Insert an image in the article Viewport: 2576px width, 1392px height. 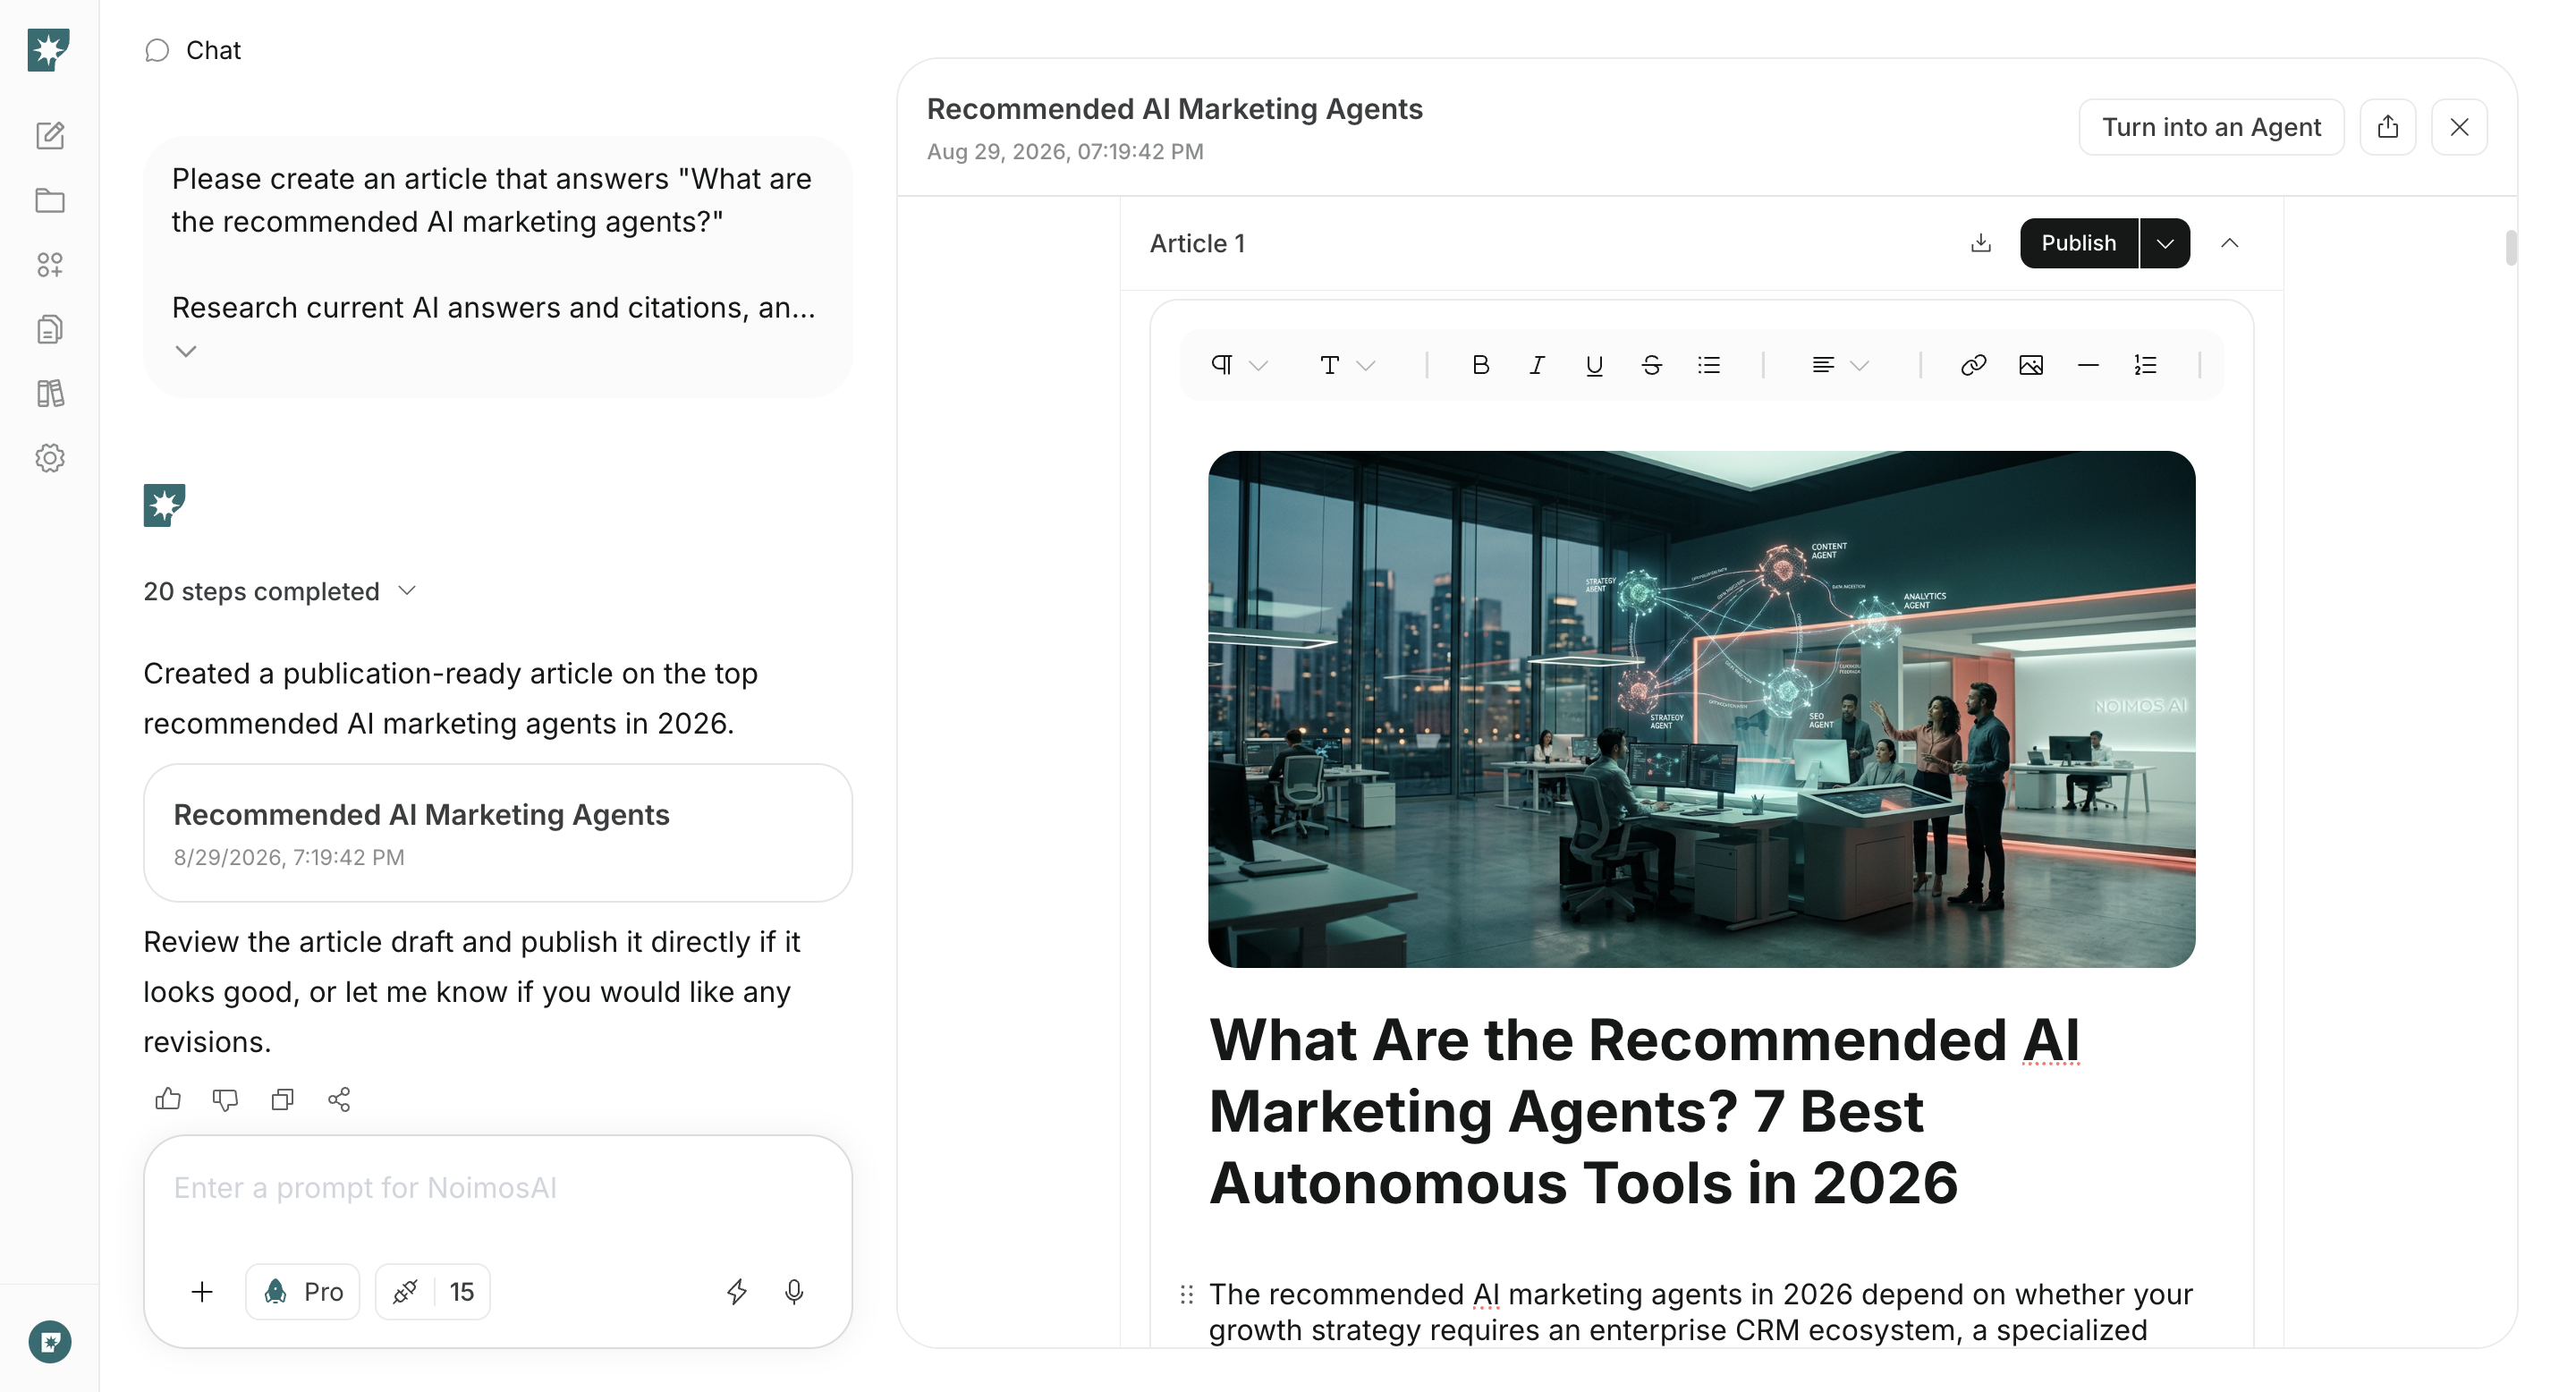pos(2031,365)
